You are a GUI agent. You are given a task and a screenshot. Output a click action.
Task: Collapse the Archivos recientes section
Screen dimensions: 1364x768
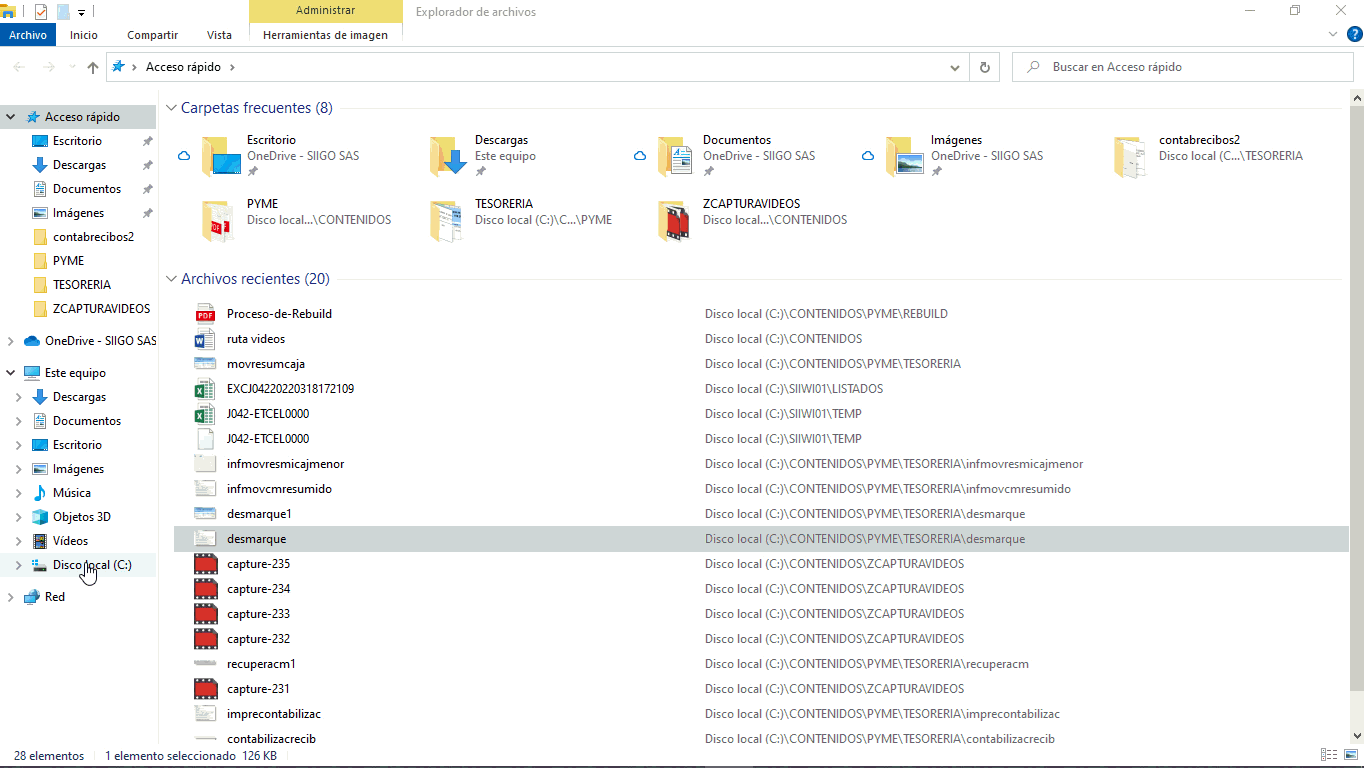(x=172, y=279)
